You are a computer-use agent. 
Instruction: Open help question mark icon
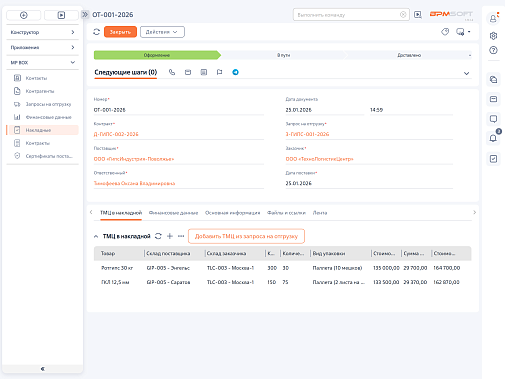(x=493, y=50)
